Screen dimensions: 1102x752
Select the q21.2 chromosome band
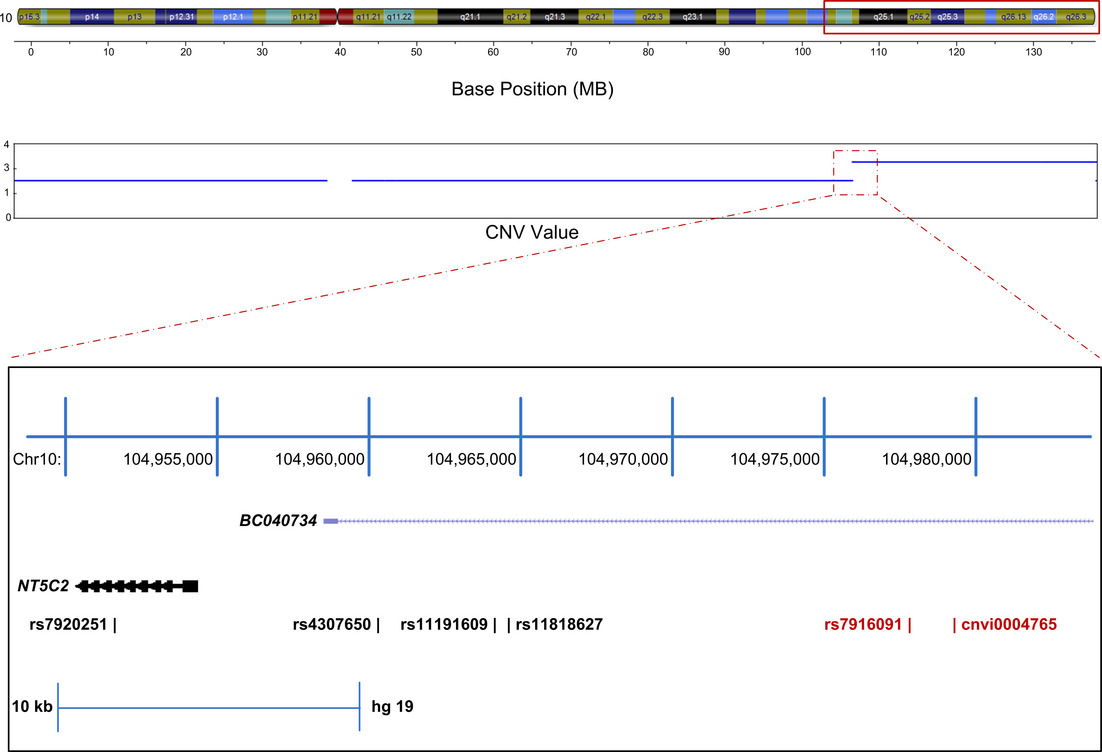pos(517,17)
